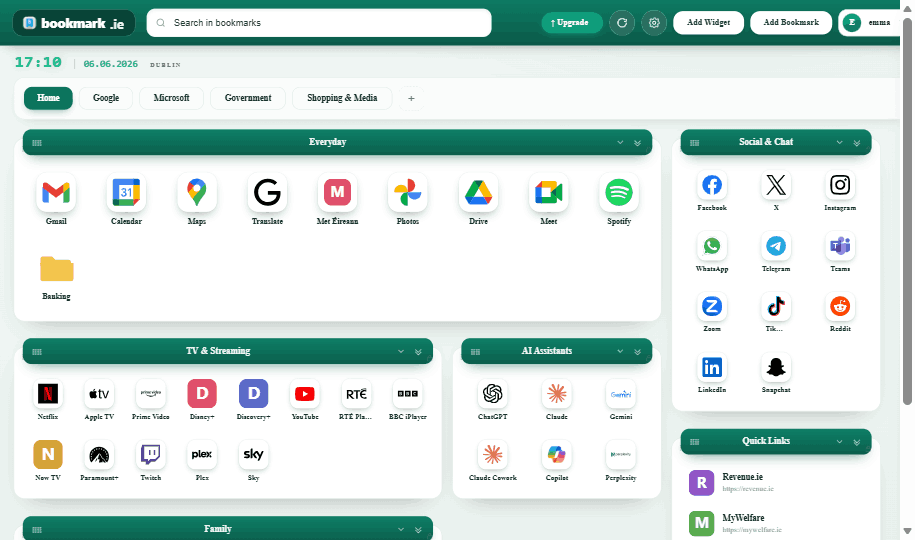Expand the Social & Chat double chevron
The image size is (915, 540).
coord(857,142)
